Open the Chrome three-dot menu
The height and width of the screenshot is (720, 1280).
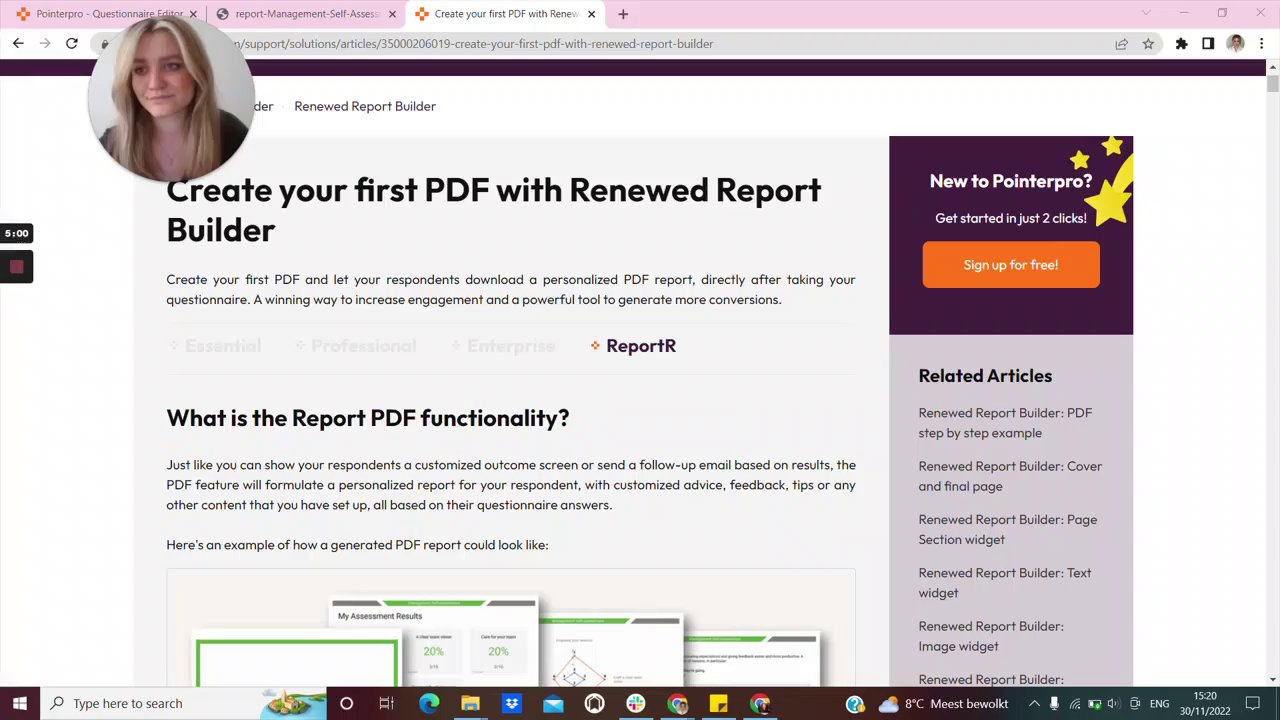point(1262,44)
